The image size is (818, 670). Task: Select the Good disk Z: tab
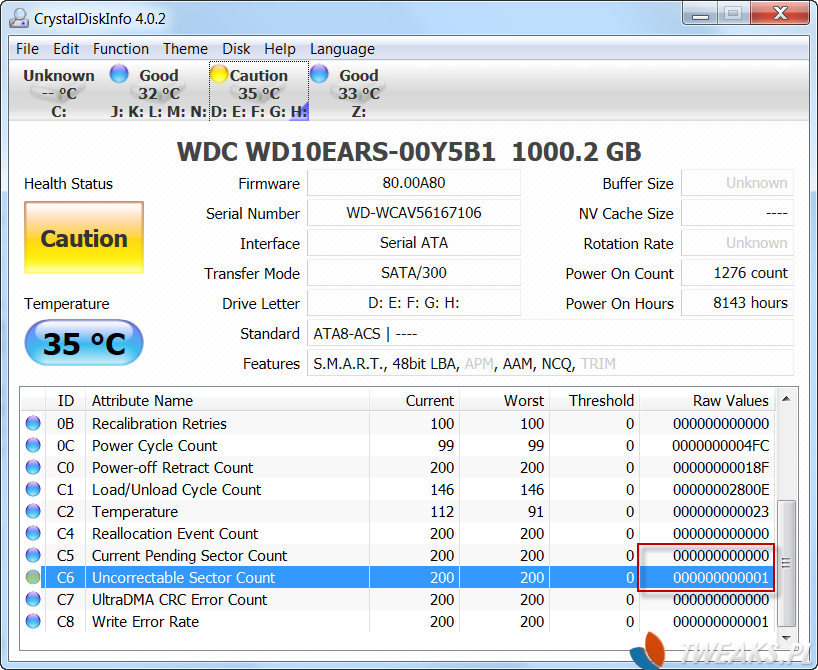(x=359, y=92)
